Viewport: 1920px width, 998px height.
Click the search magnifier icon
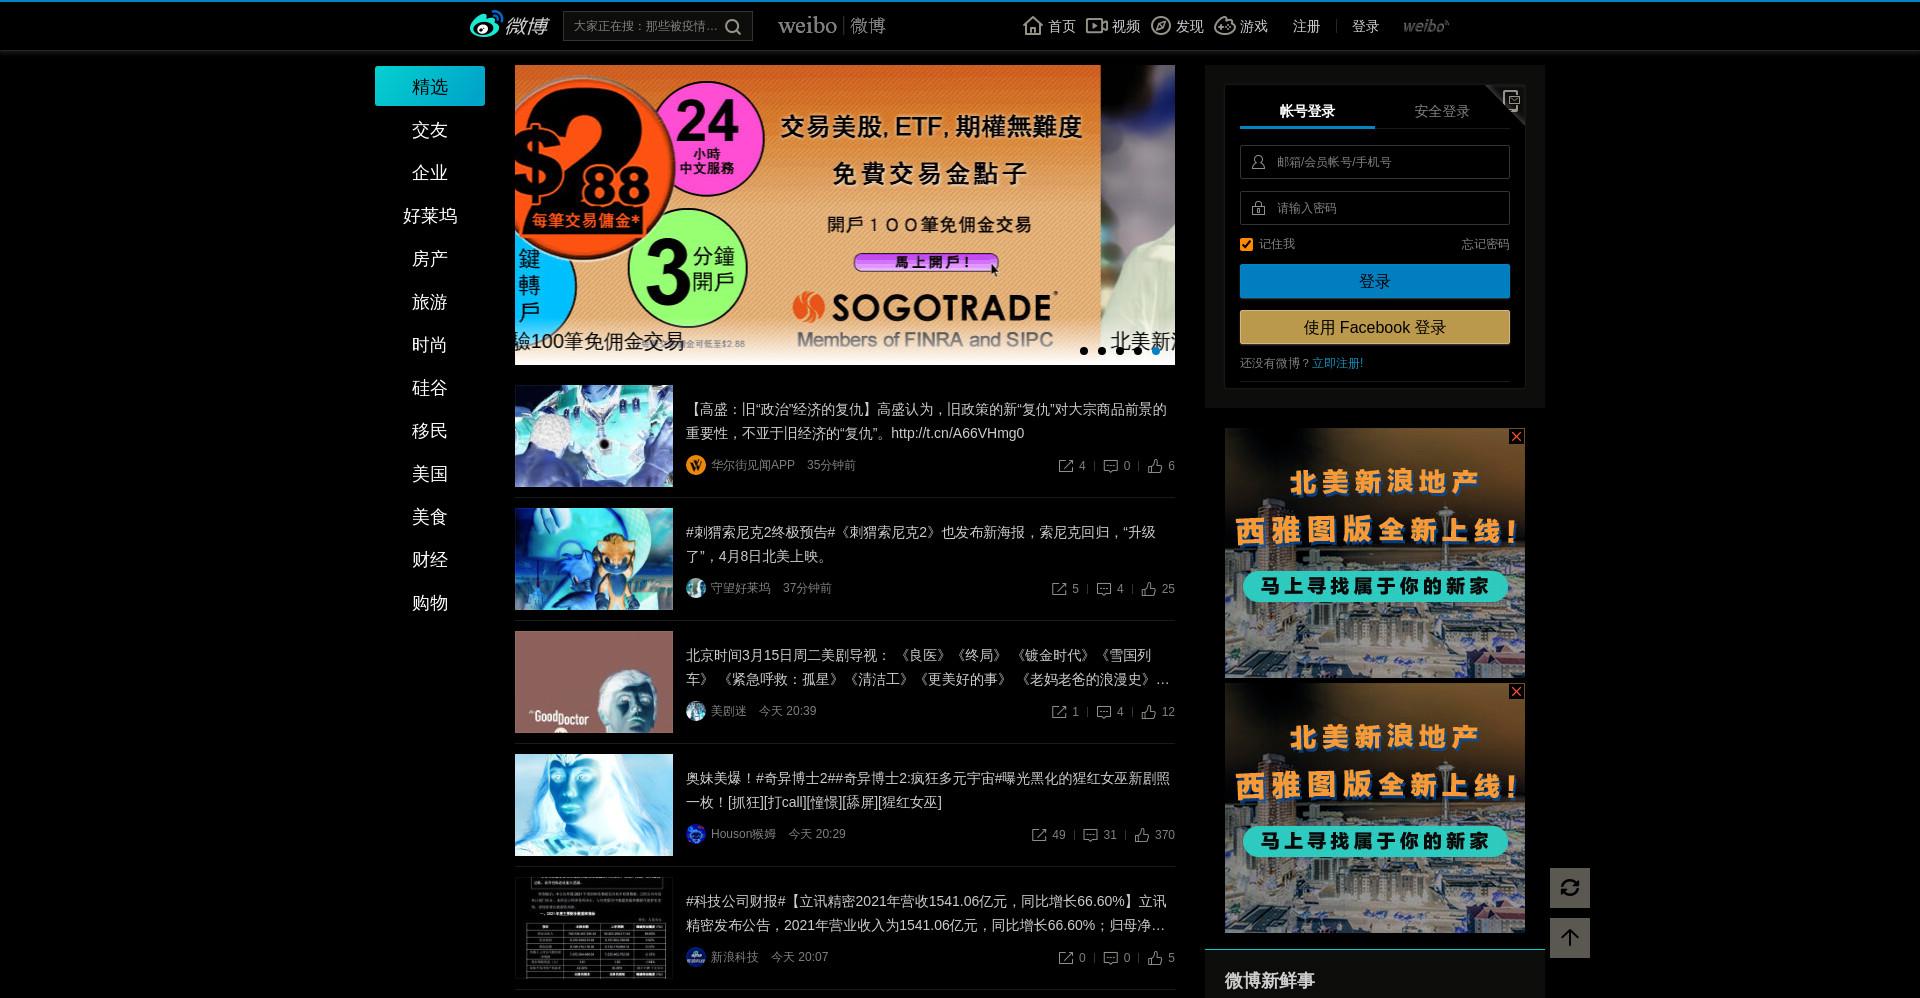click(x=733, y=27)
